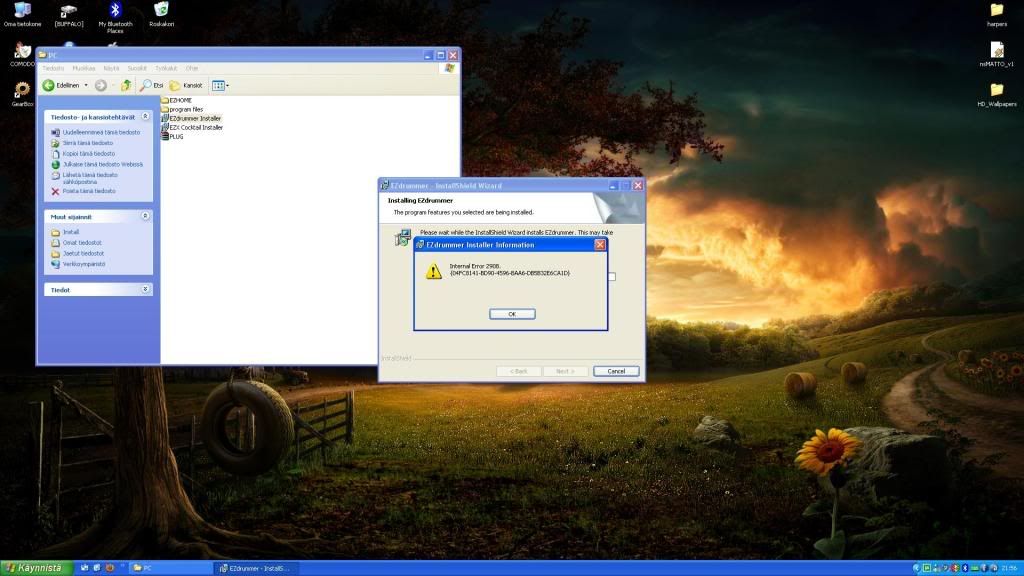
Task: Click OK in the EZdrummer error dialog
Action: click(512, 314)
